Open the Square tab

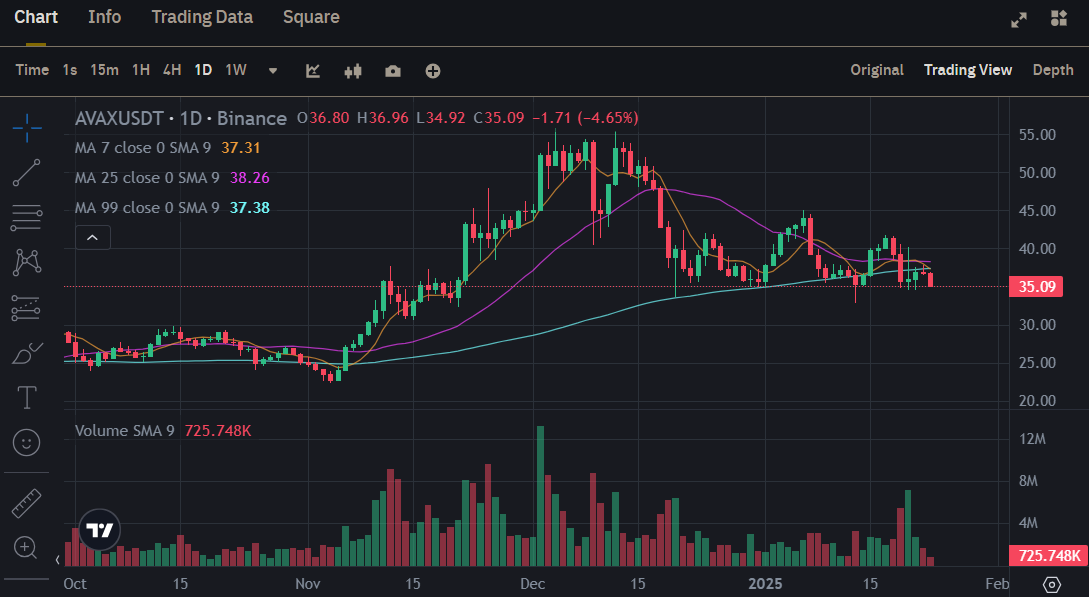311,17
